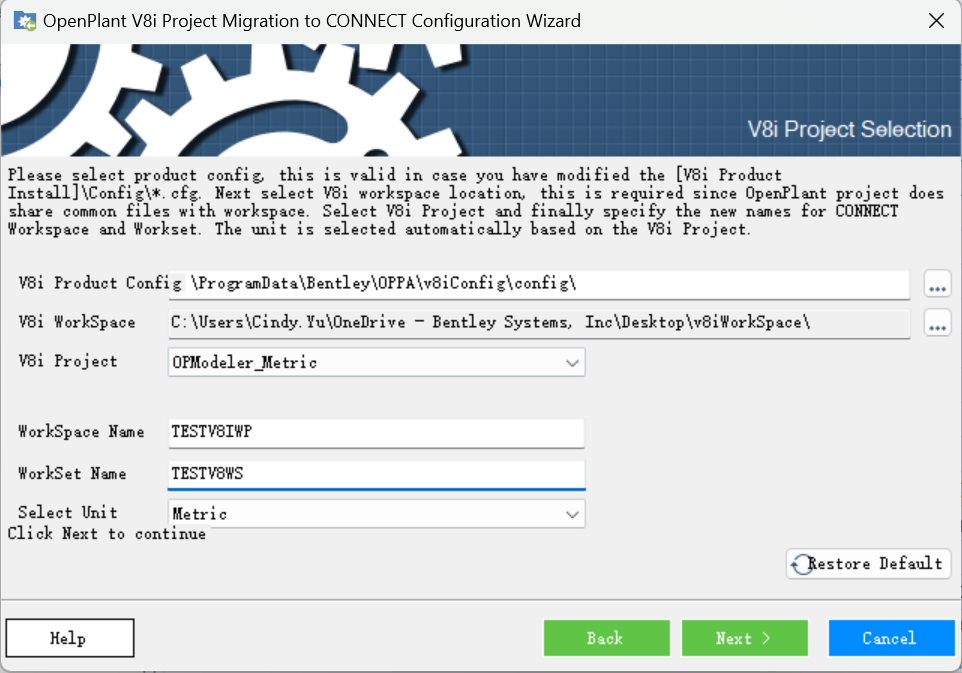The height and width of the screenshot is (673, 962).
Task: Click the V8i Product Config path field
Action: tap(539, 284)
